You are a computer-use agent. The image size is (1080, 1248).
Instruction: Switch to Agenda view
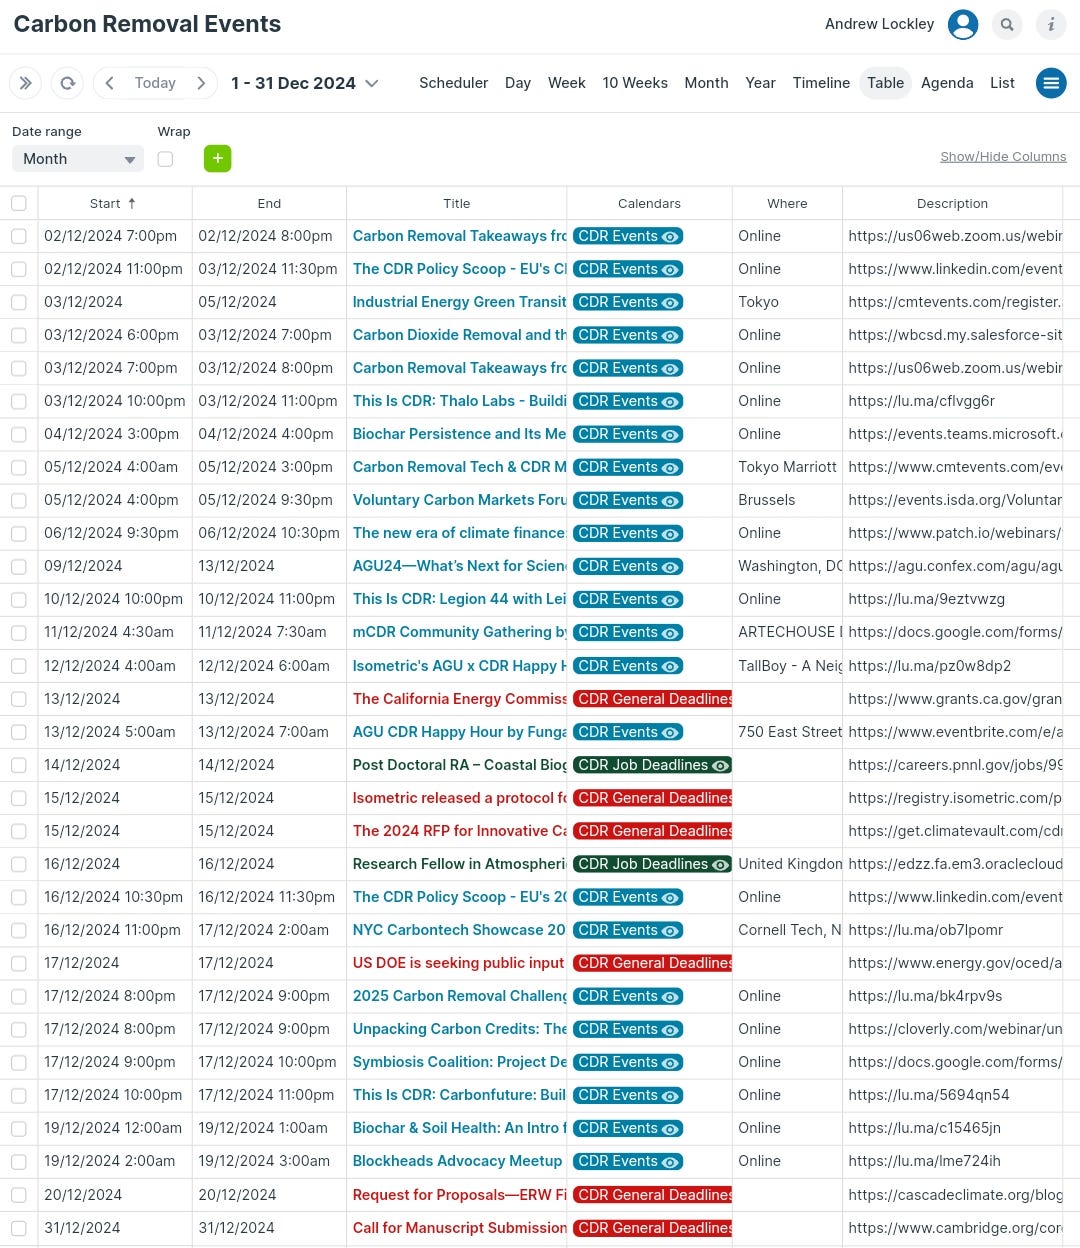947,83
